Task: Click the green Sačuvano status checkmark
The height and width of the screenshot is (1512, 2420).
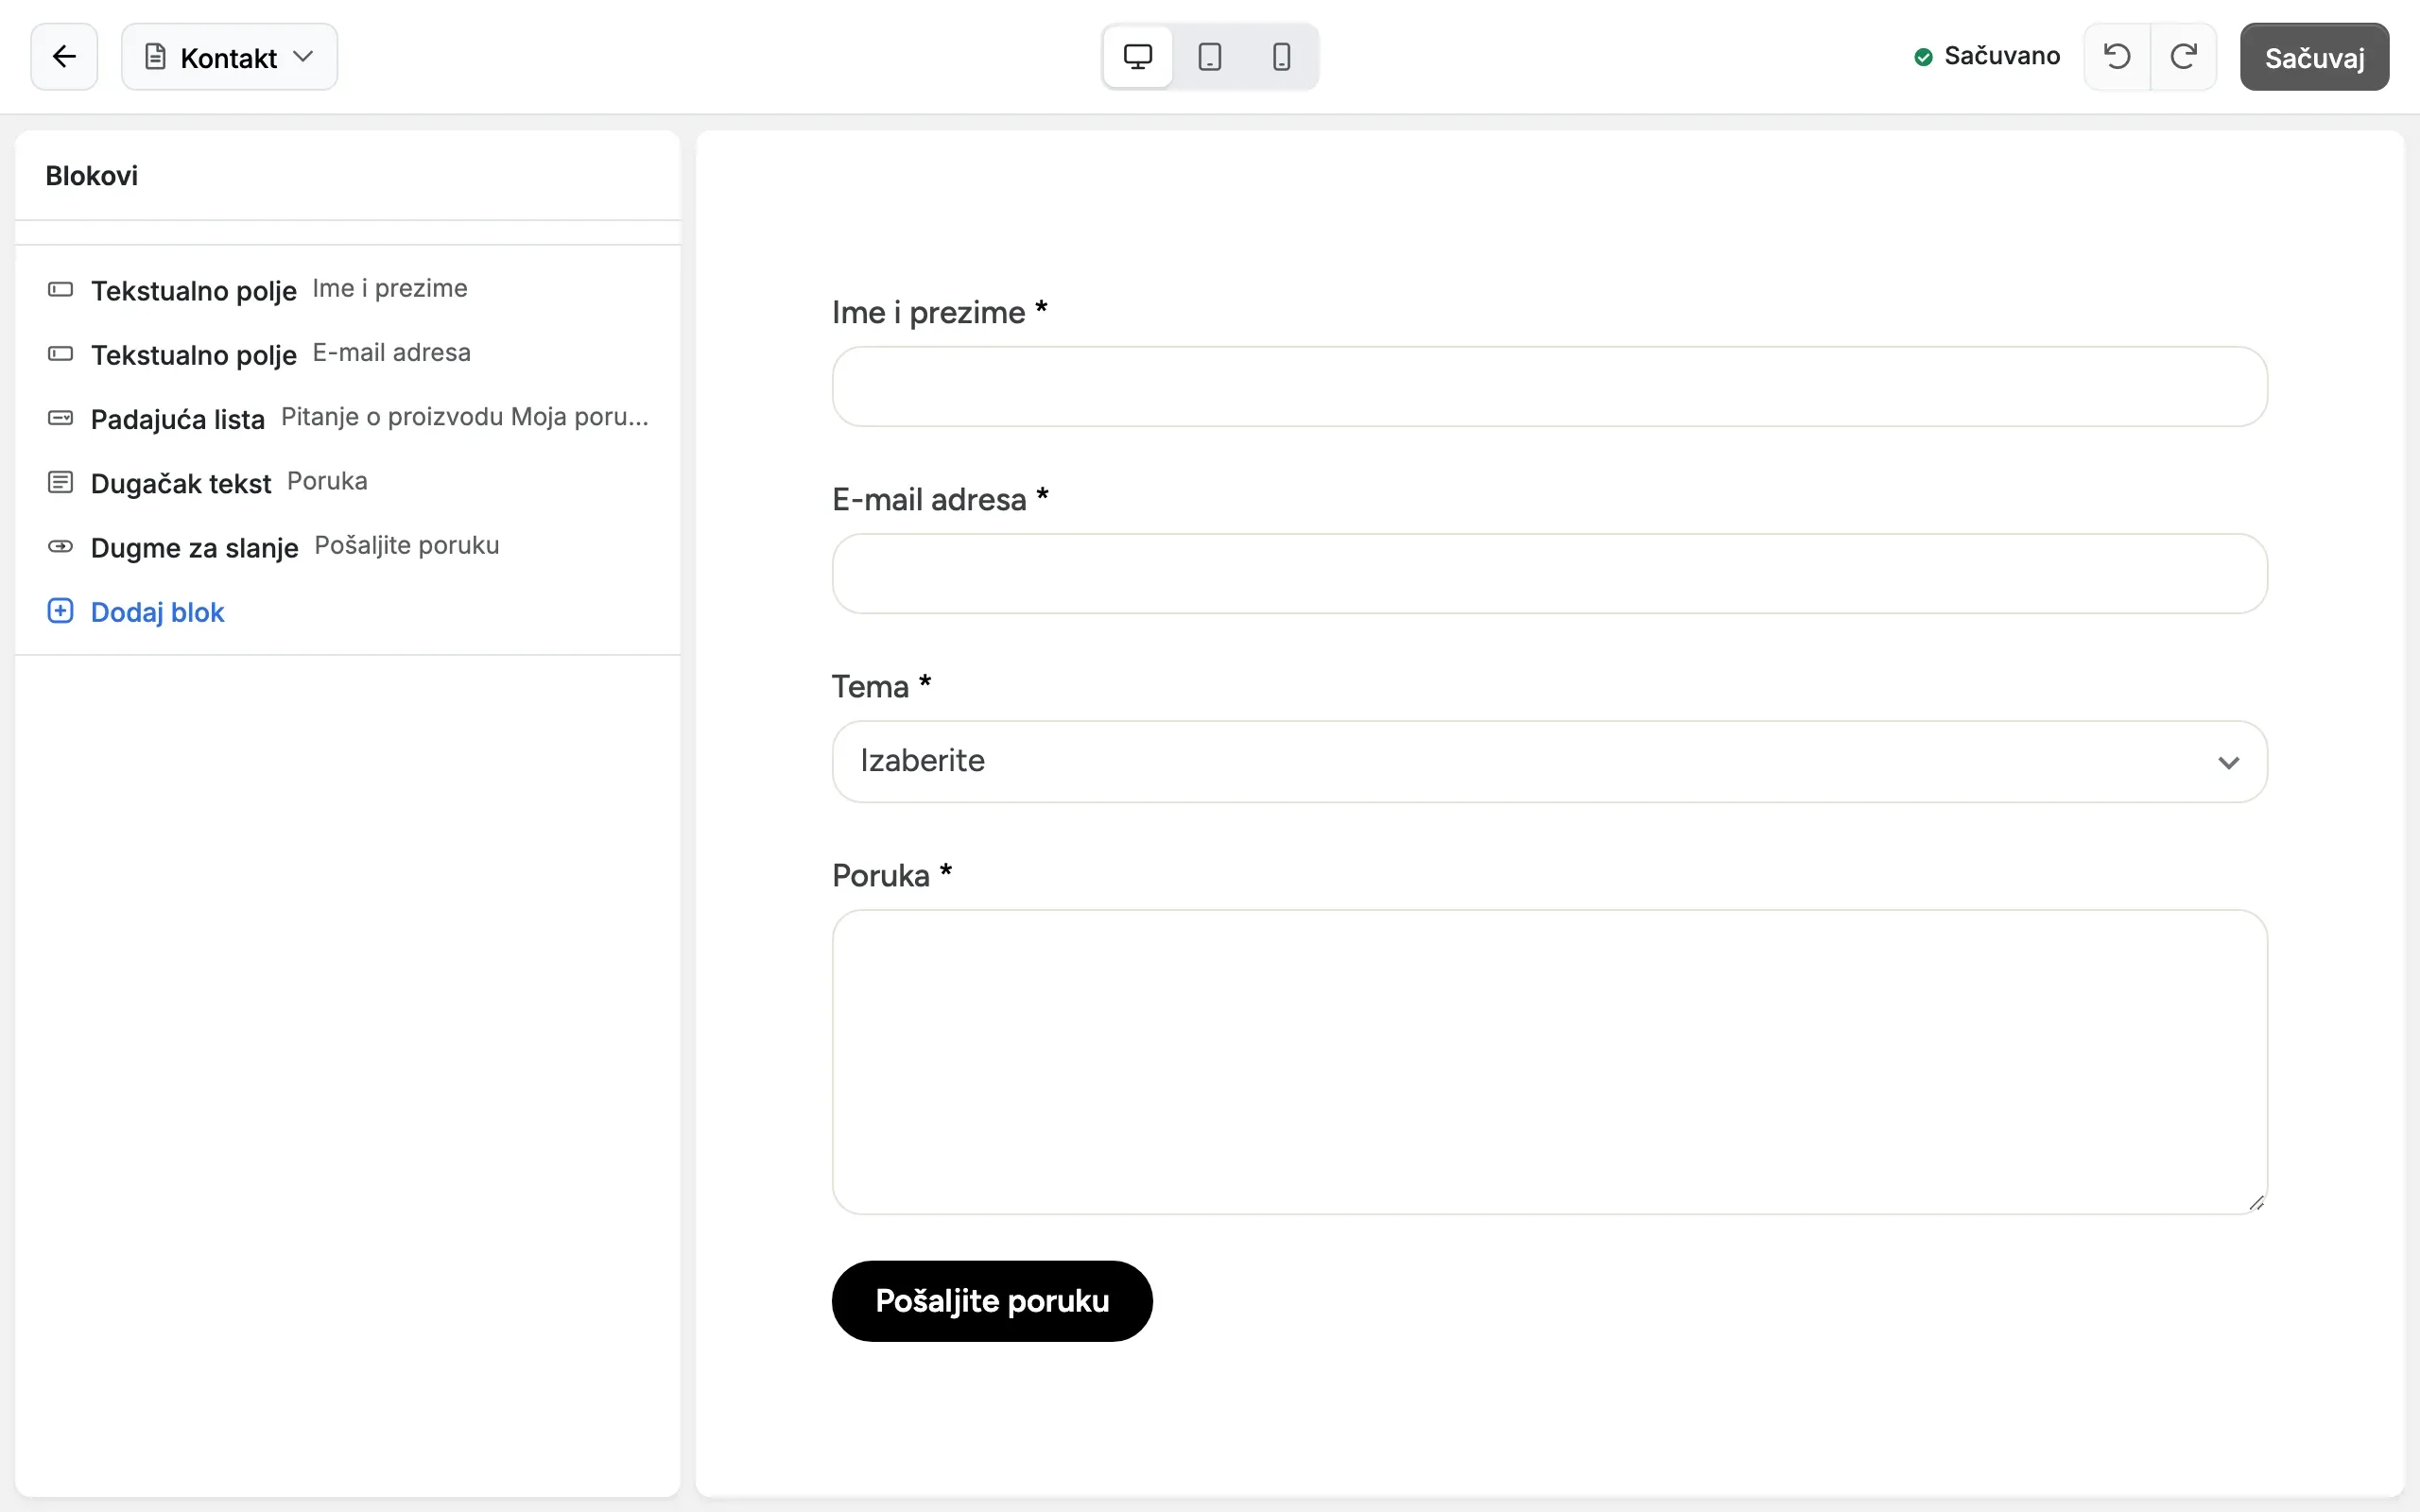Action: (x=1923, y=57)
